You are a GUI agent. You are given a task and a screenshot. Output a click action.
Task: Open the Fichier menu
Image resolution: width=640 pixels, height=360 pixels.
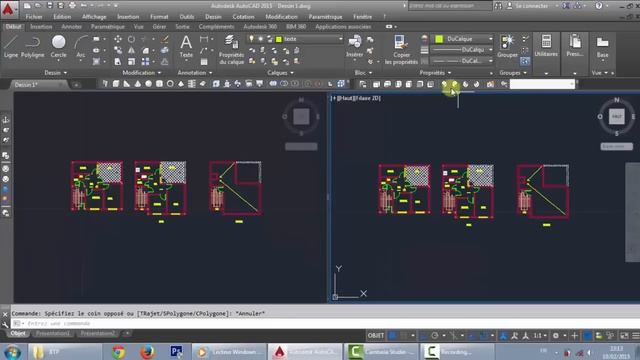[x=34, y=17]
